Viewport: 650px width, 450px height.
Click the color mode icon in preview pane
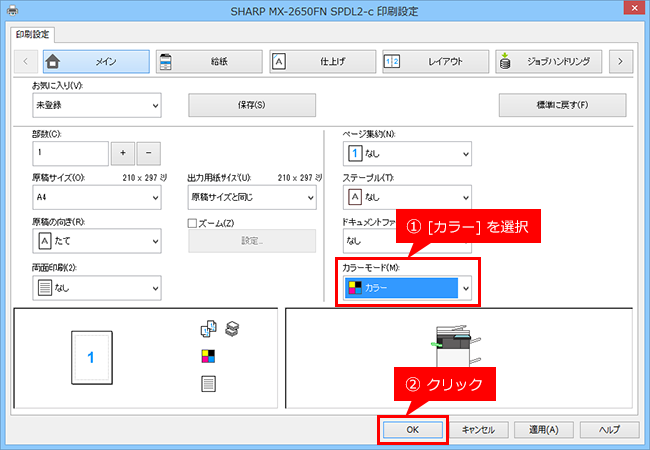(208, 356)
